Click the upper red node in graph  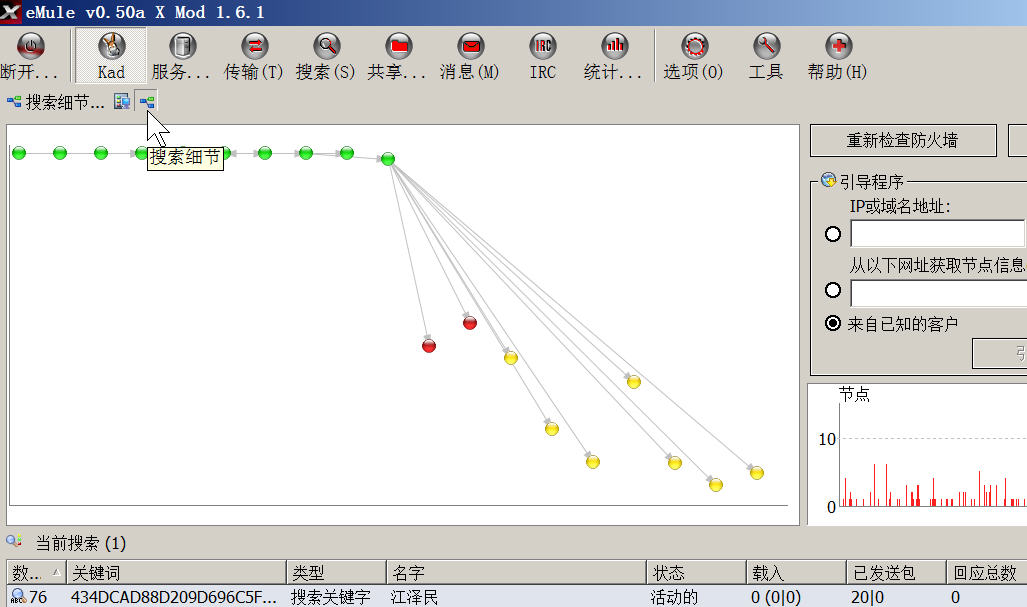pos(470,322)
